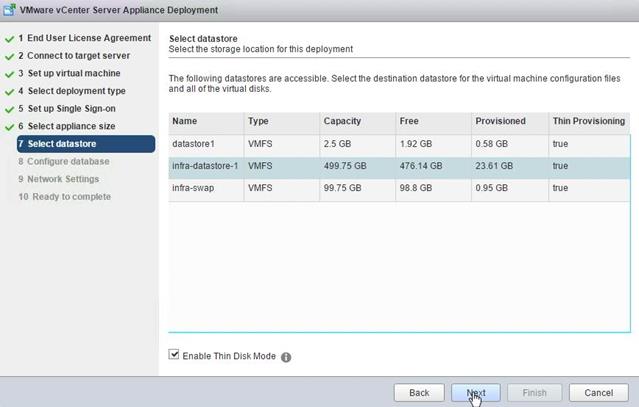This screenshot has height=407, width=639.
Task: Click step 10 Ready to complete
Action: (x=64, y=197)
